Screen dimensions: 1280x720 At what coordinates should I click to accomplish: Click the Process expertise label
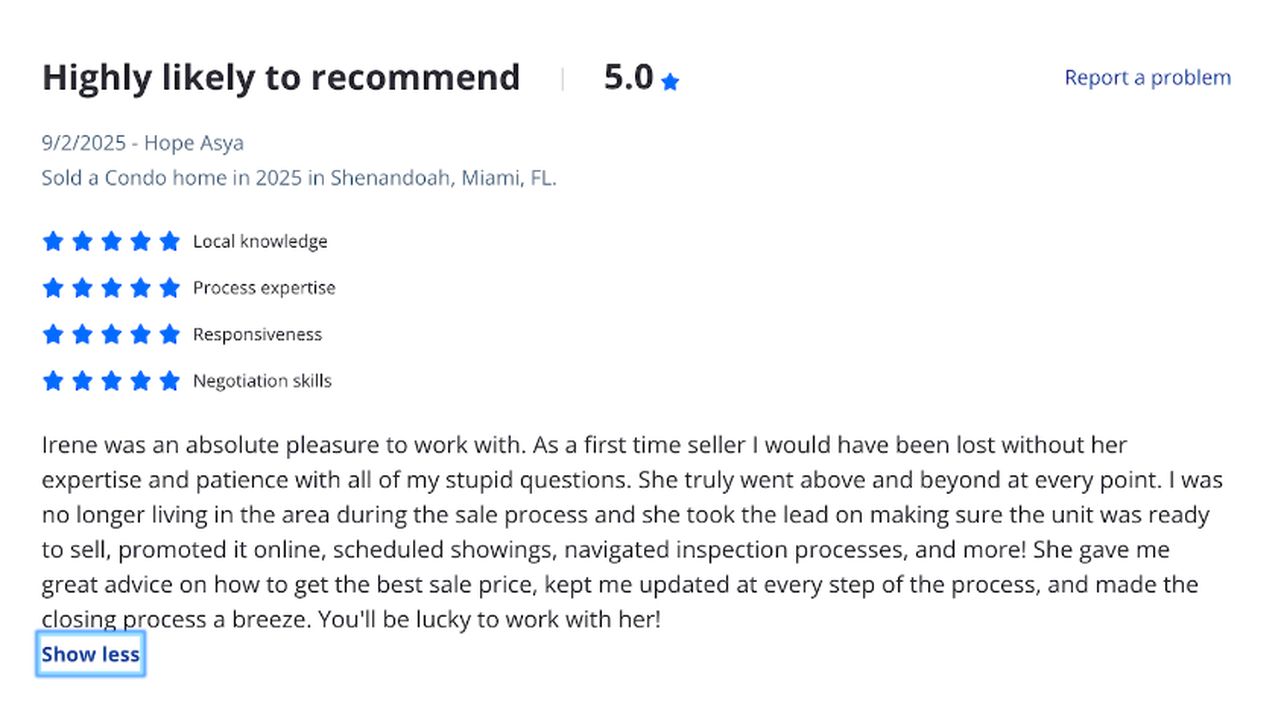tap(264, 288)
